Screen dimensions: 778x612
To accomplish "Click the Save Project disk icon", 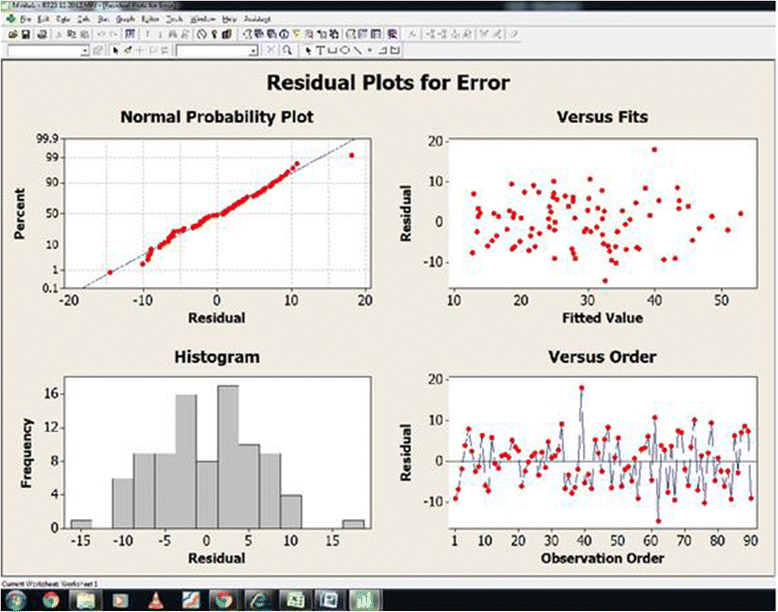I will pyautogui.click(x=25, y=35).
